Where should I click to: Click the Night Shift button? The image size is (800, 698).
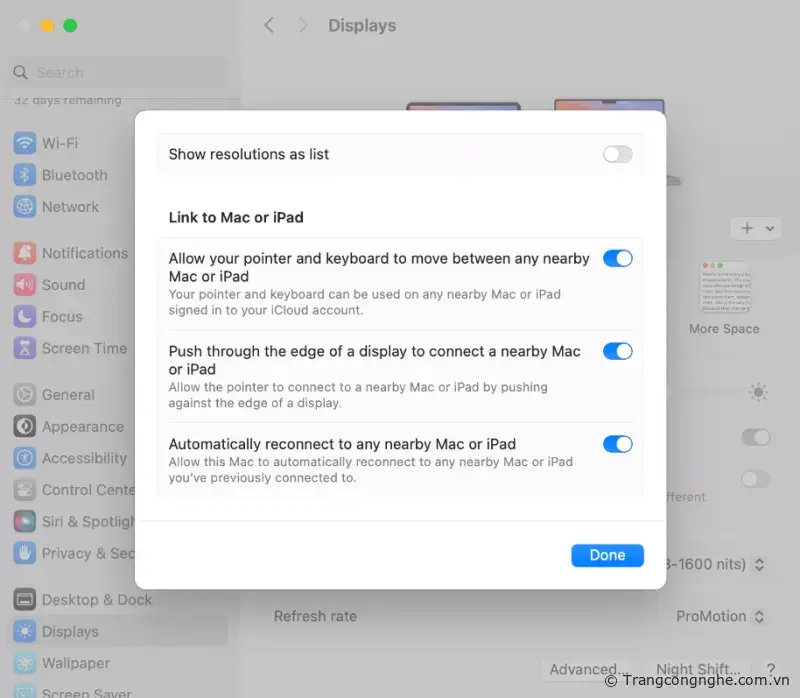(x=697, y=668)
